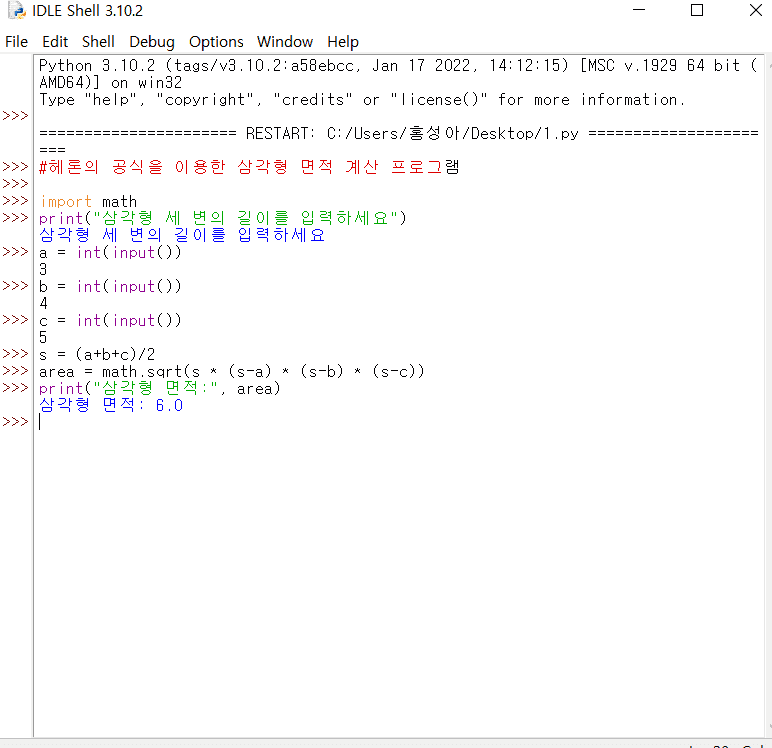
Task: Click the IDLE Python icon in title bar
Action: [17, 10]
